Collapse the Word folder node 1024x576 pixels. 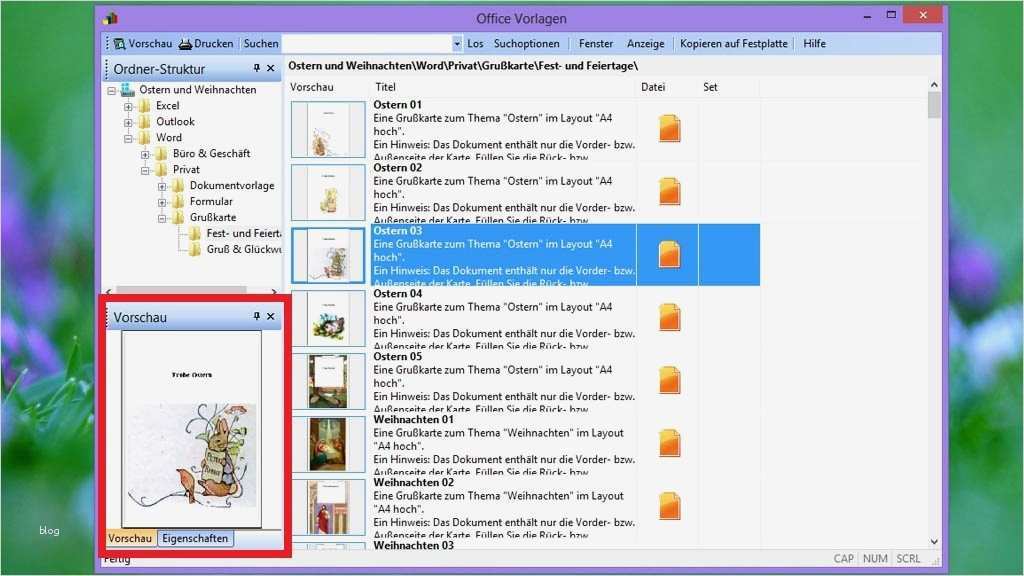(x=128, y=138)
